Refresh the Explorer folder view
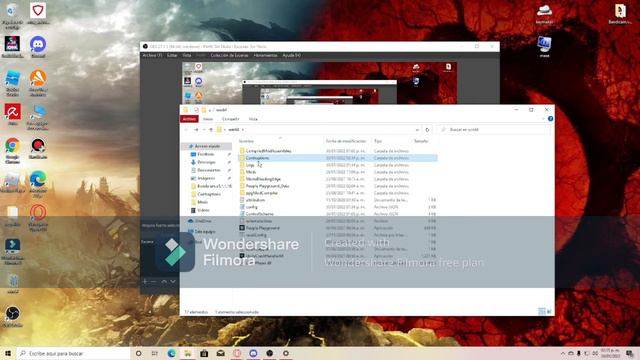 coord(427,129)
